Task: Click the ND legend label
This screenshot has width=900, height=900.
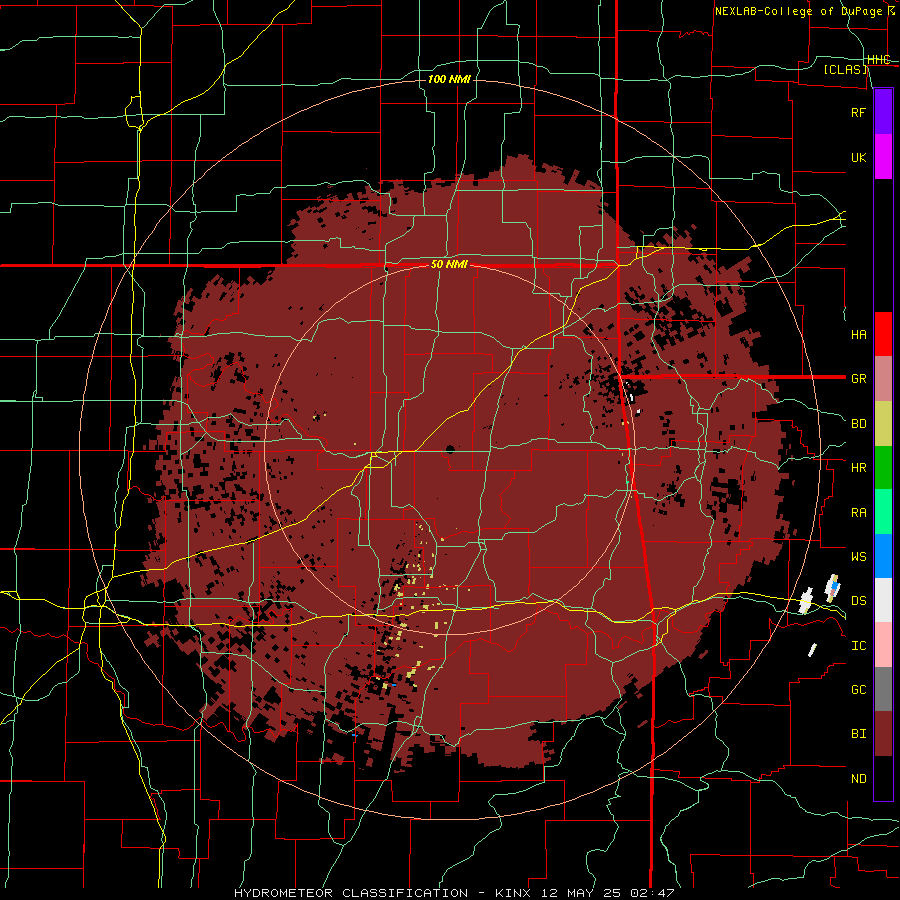Action: [858, 779]
